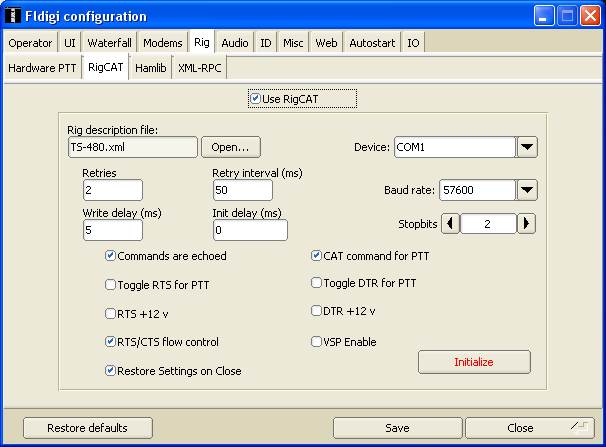Select the XML-RPC tab
606x447 pixels.
click(x=199, y=67)
